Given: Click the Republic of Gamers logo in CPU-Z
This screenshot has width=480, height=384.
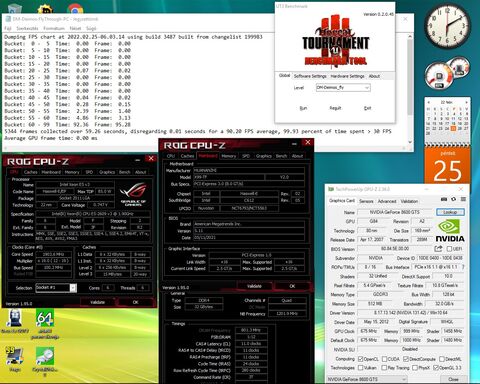Looking at the screenshot, I should (133, 194).
